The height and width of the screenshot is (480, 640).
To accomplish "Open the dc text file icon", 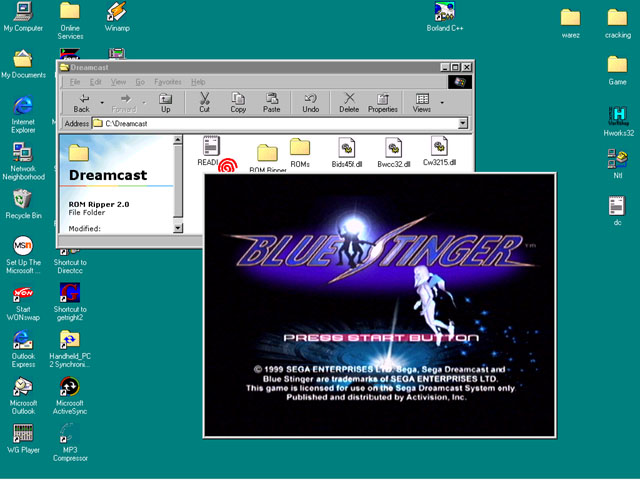I will tap(617, 211).
